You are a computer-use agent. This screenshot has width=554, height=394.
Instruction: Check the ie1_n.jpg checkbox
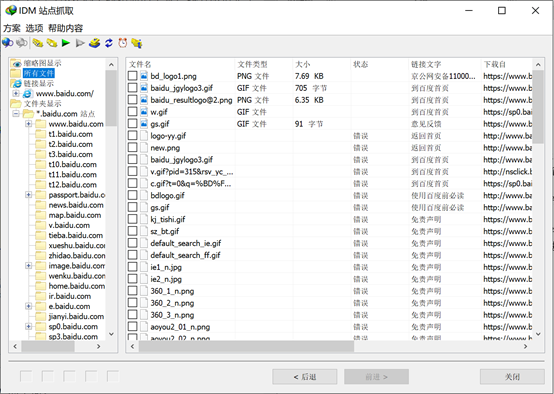132,267
